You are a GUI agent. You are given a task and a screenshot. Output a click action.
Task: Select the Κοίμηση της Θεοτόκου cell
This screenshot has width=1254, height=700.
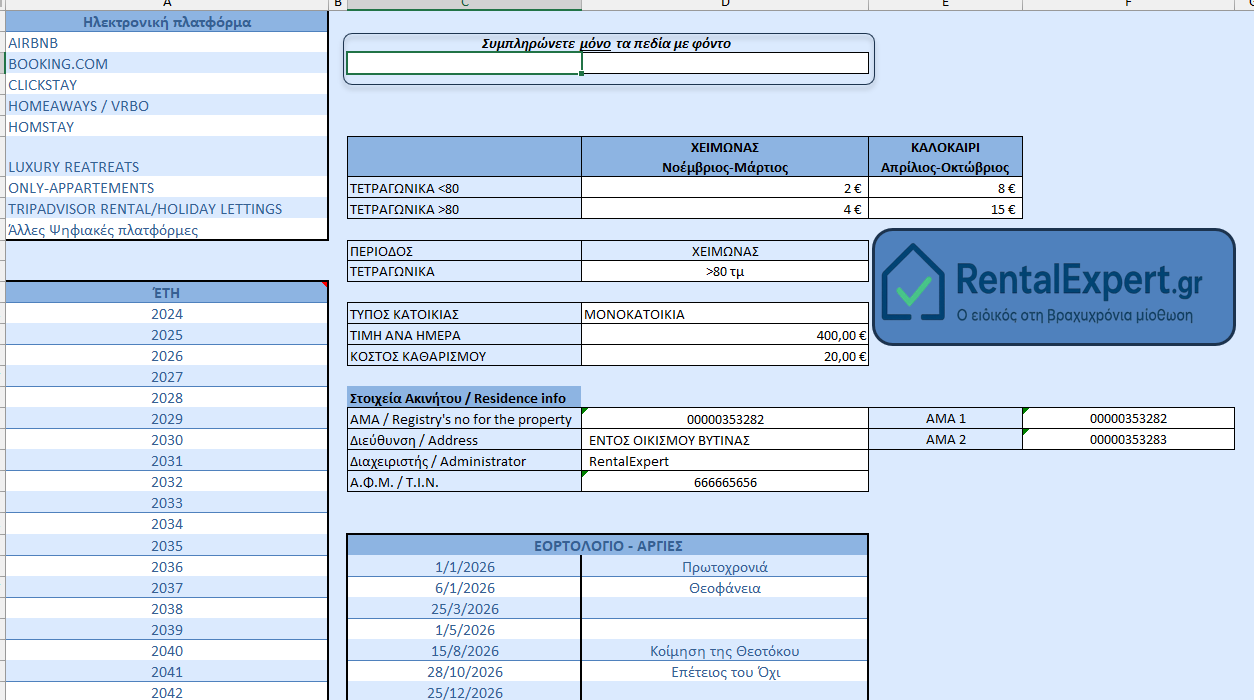click(725, 651)
